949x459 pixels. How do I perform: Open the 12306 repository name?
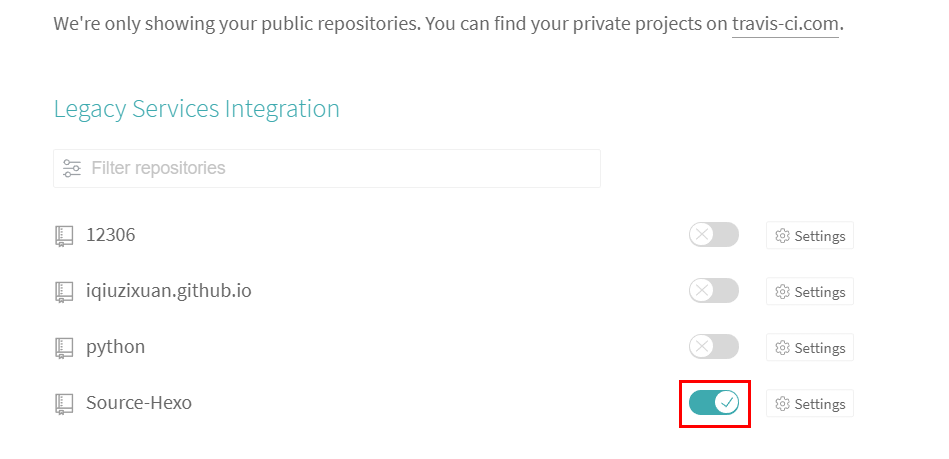pos(111,235)
